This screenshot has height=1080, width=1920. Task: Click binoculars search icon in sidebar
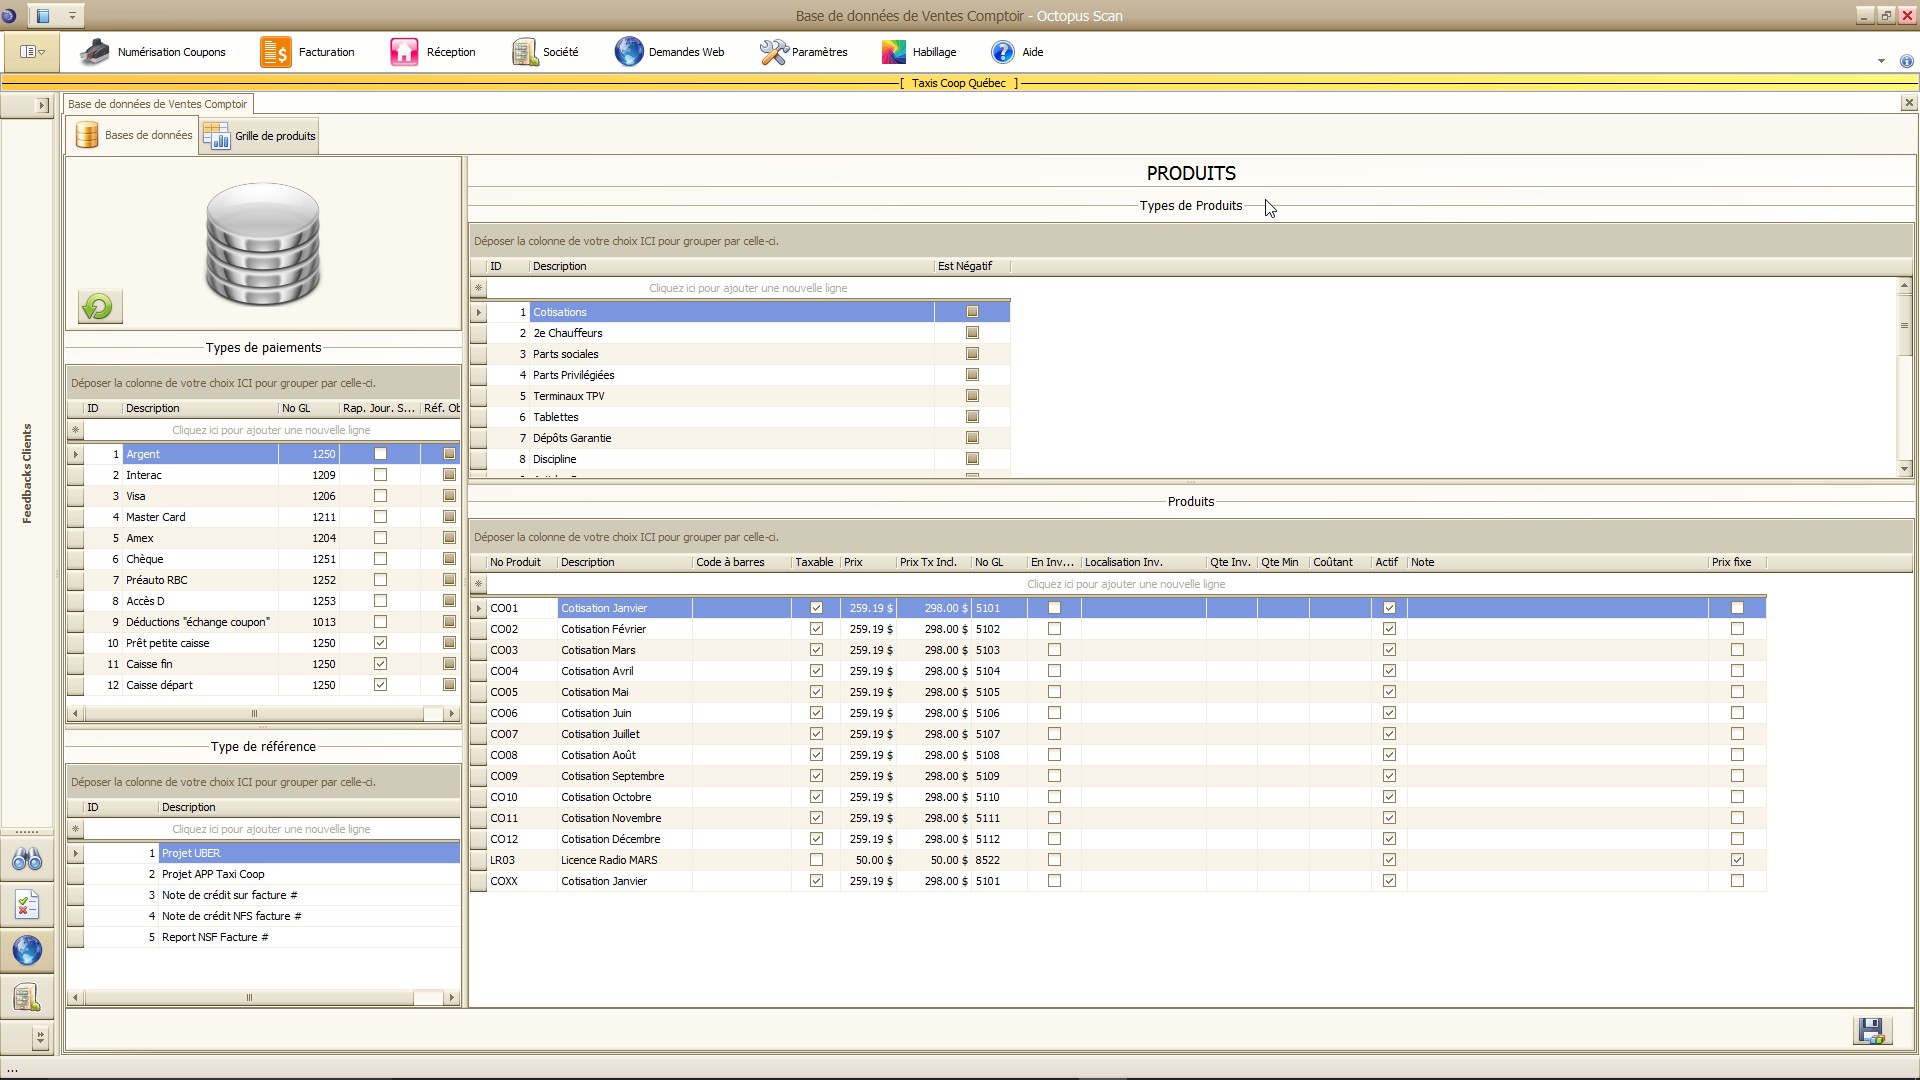(27, 859)
